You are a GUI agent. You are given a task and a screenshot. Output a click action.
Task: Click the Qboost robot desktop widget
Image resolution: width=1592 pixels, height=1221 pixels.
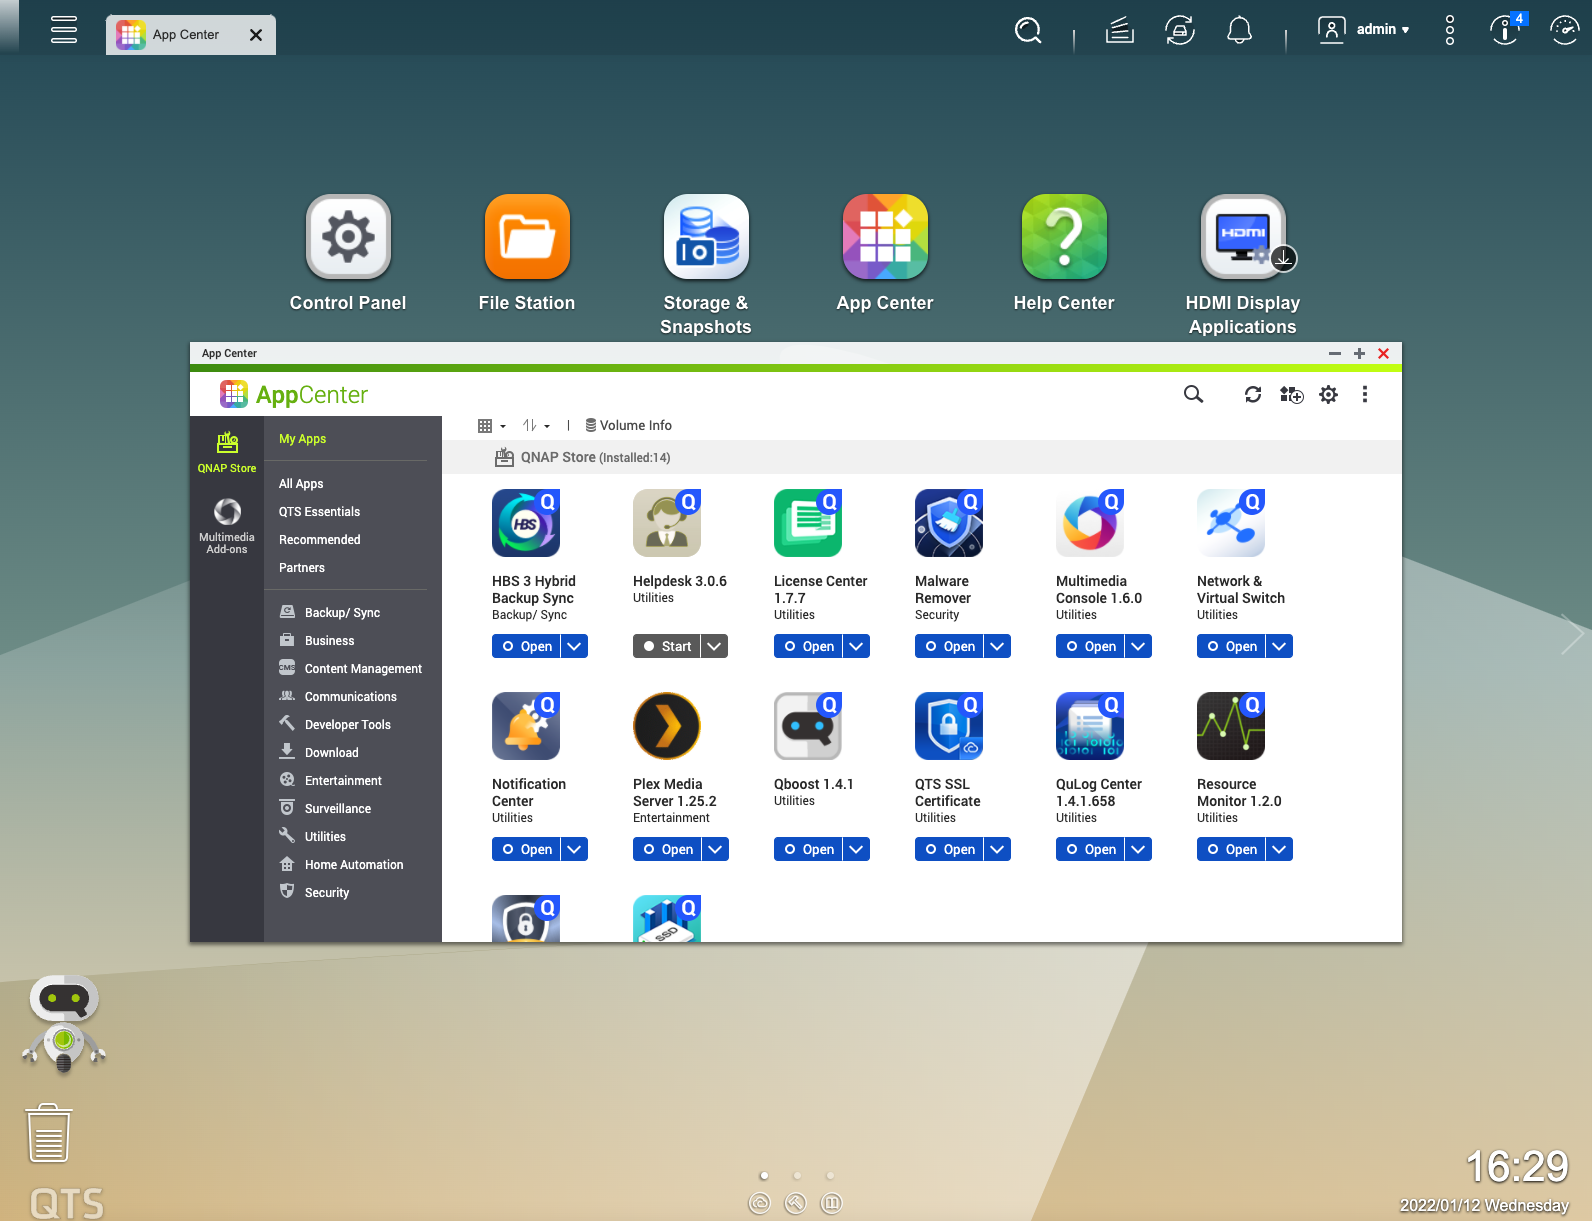[x=64, y=1024]
